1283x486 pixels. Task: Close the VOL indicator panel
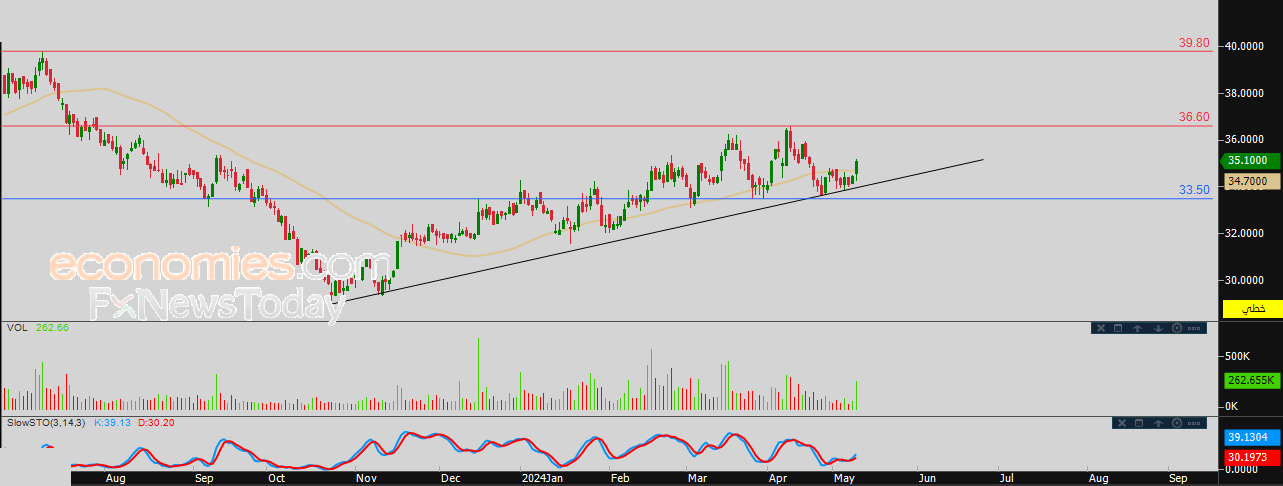pos(1101,328)
